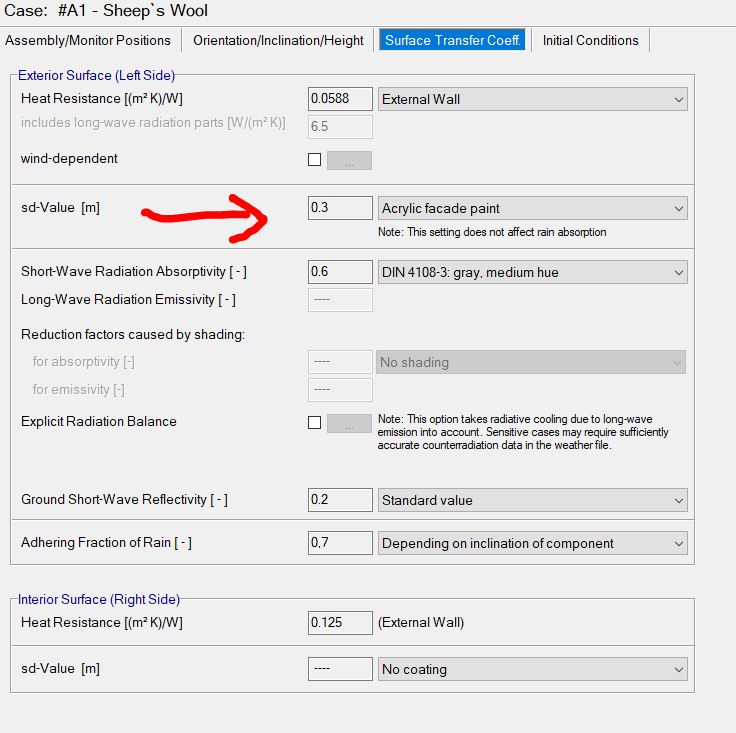Click the exterior Heat Resistance field showing 0.0588
Screen dimensions: 736x733
(x=340, y=99)
